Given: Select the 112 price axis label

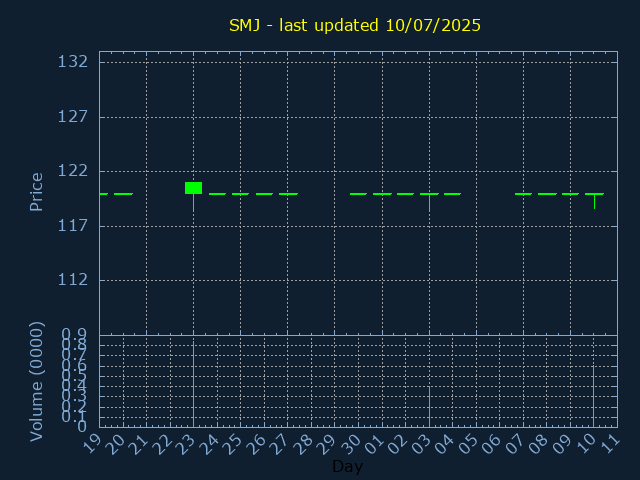Looking at the screenshot, I should 73,280.
